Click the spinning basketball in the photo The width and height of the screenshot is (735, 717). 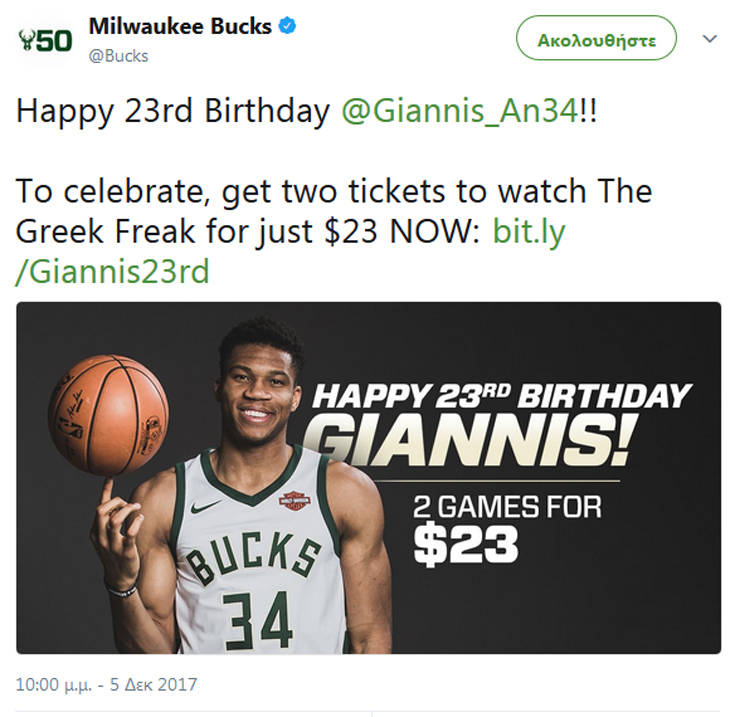[x=109, y=415]
